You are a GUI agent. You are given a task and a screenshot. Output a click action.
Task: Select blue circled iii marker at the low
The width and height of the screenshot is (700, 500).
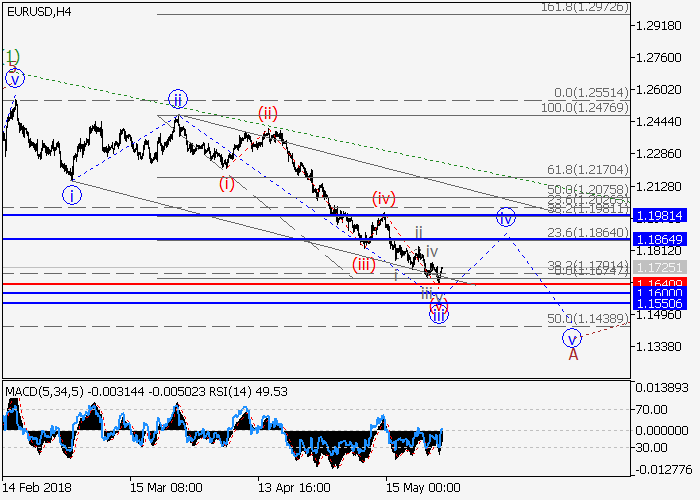pos(439,314)
